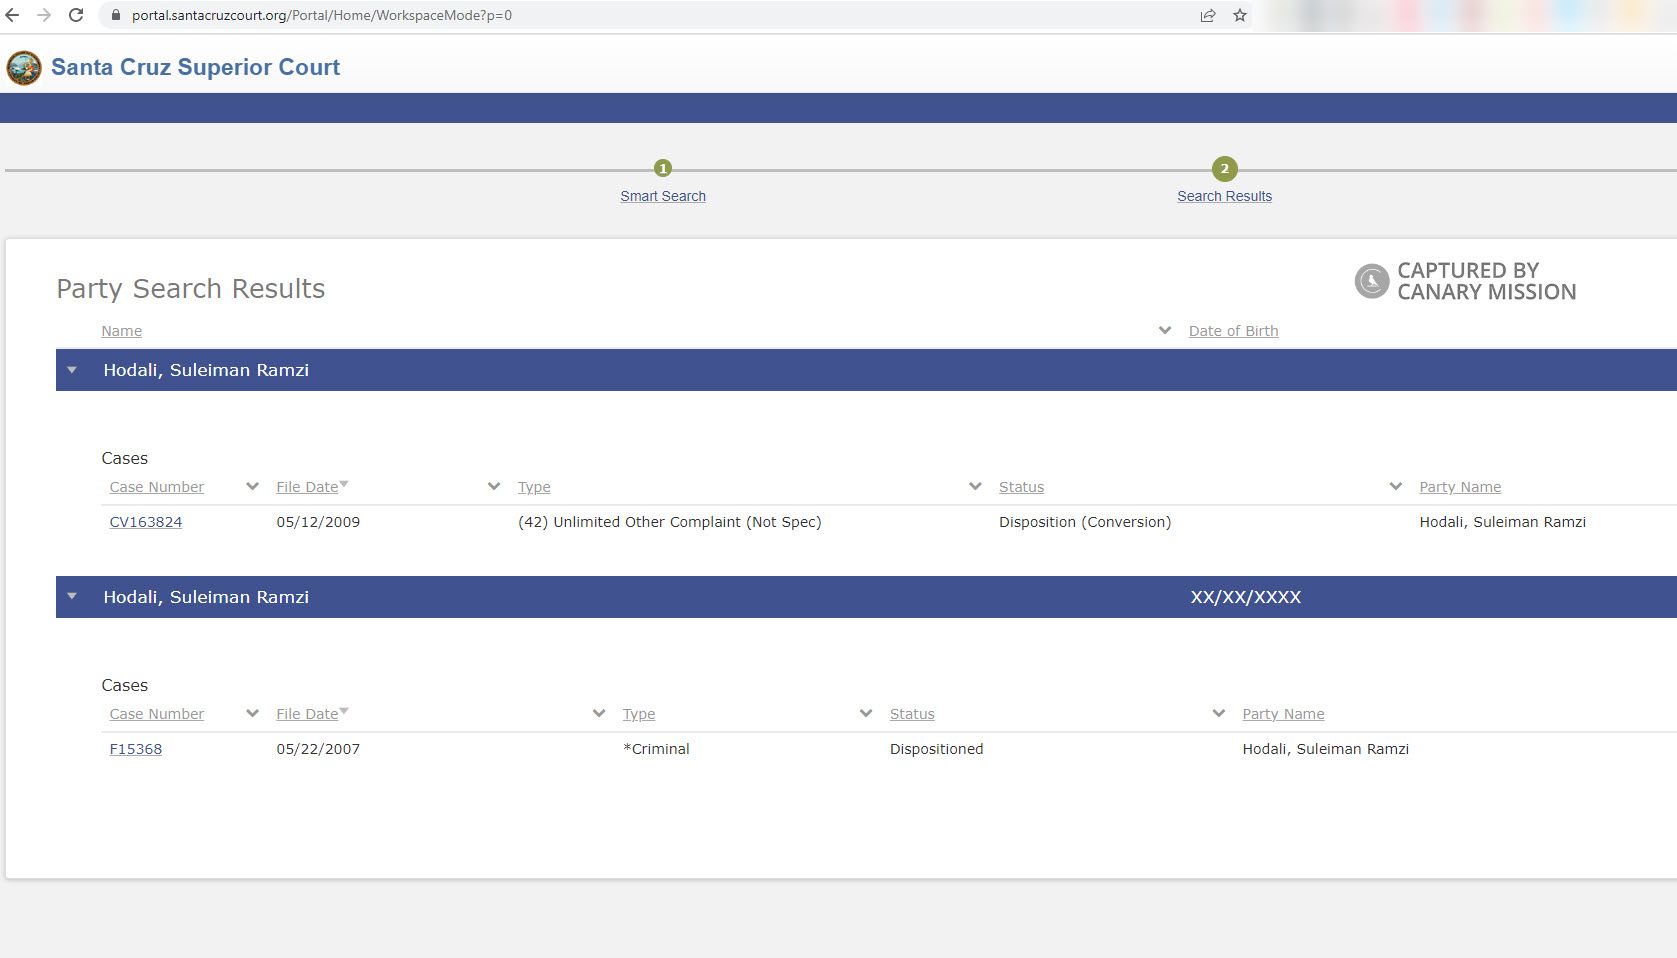Open case CV163824

(146, 522)
